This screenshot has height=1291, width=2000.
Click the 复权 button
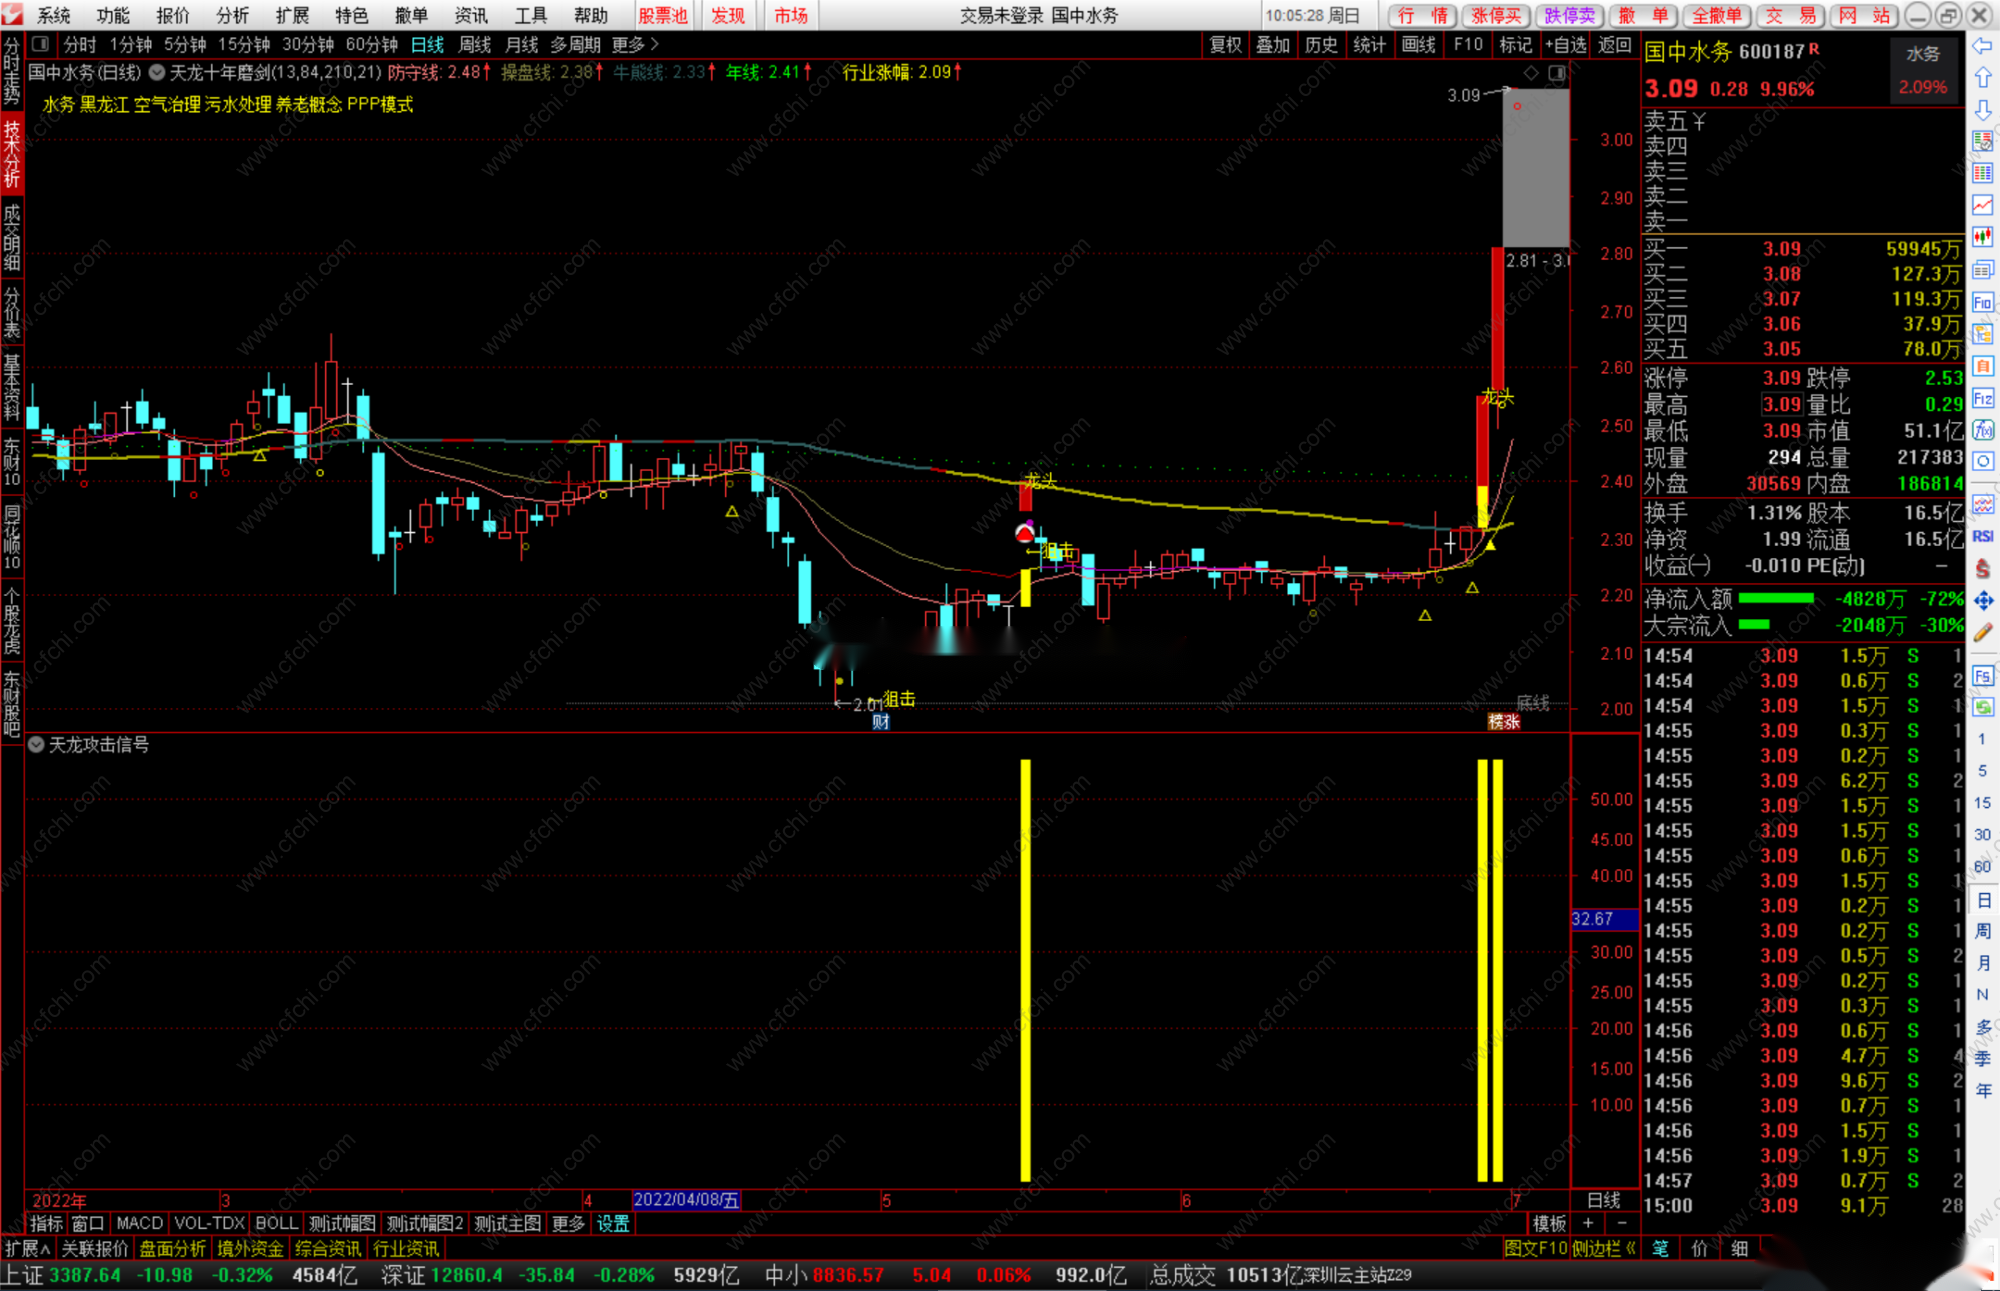pos(1225,45)
